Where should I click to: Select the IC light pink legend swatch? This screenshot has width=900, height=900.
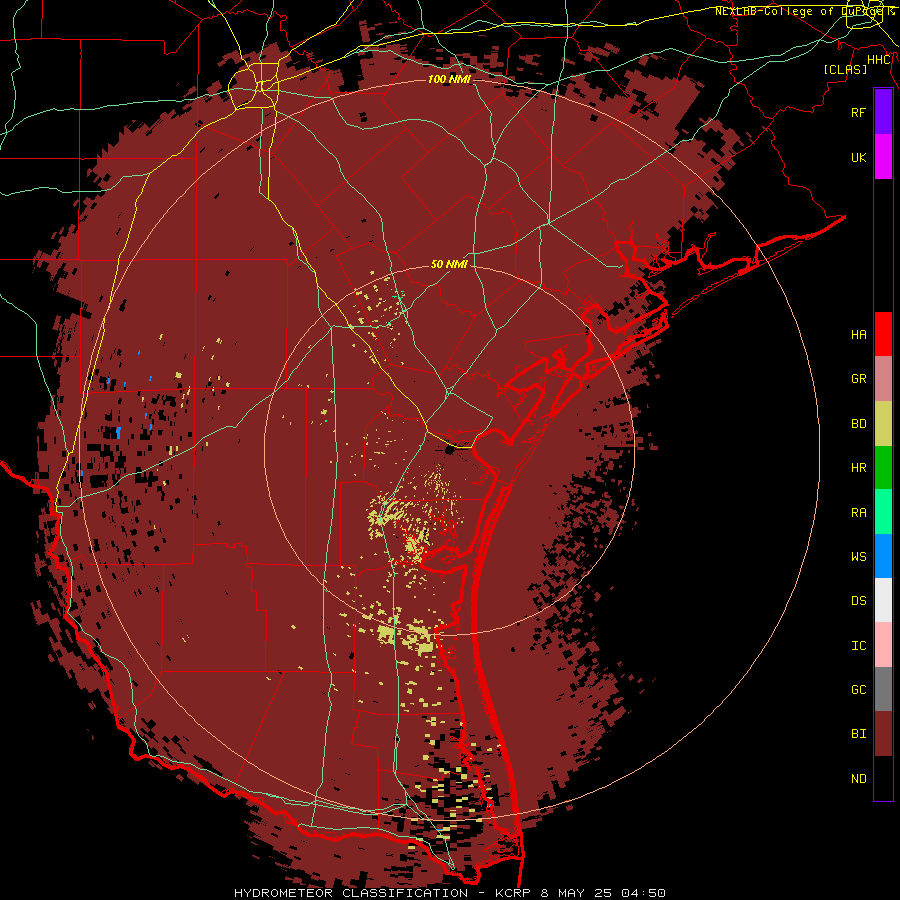(883, 645)
